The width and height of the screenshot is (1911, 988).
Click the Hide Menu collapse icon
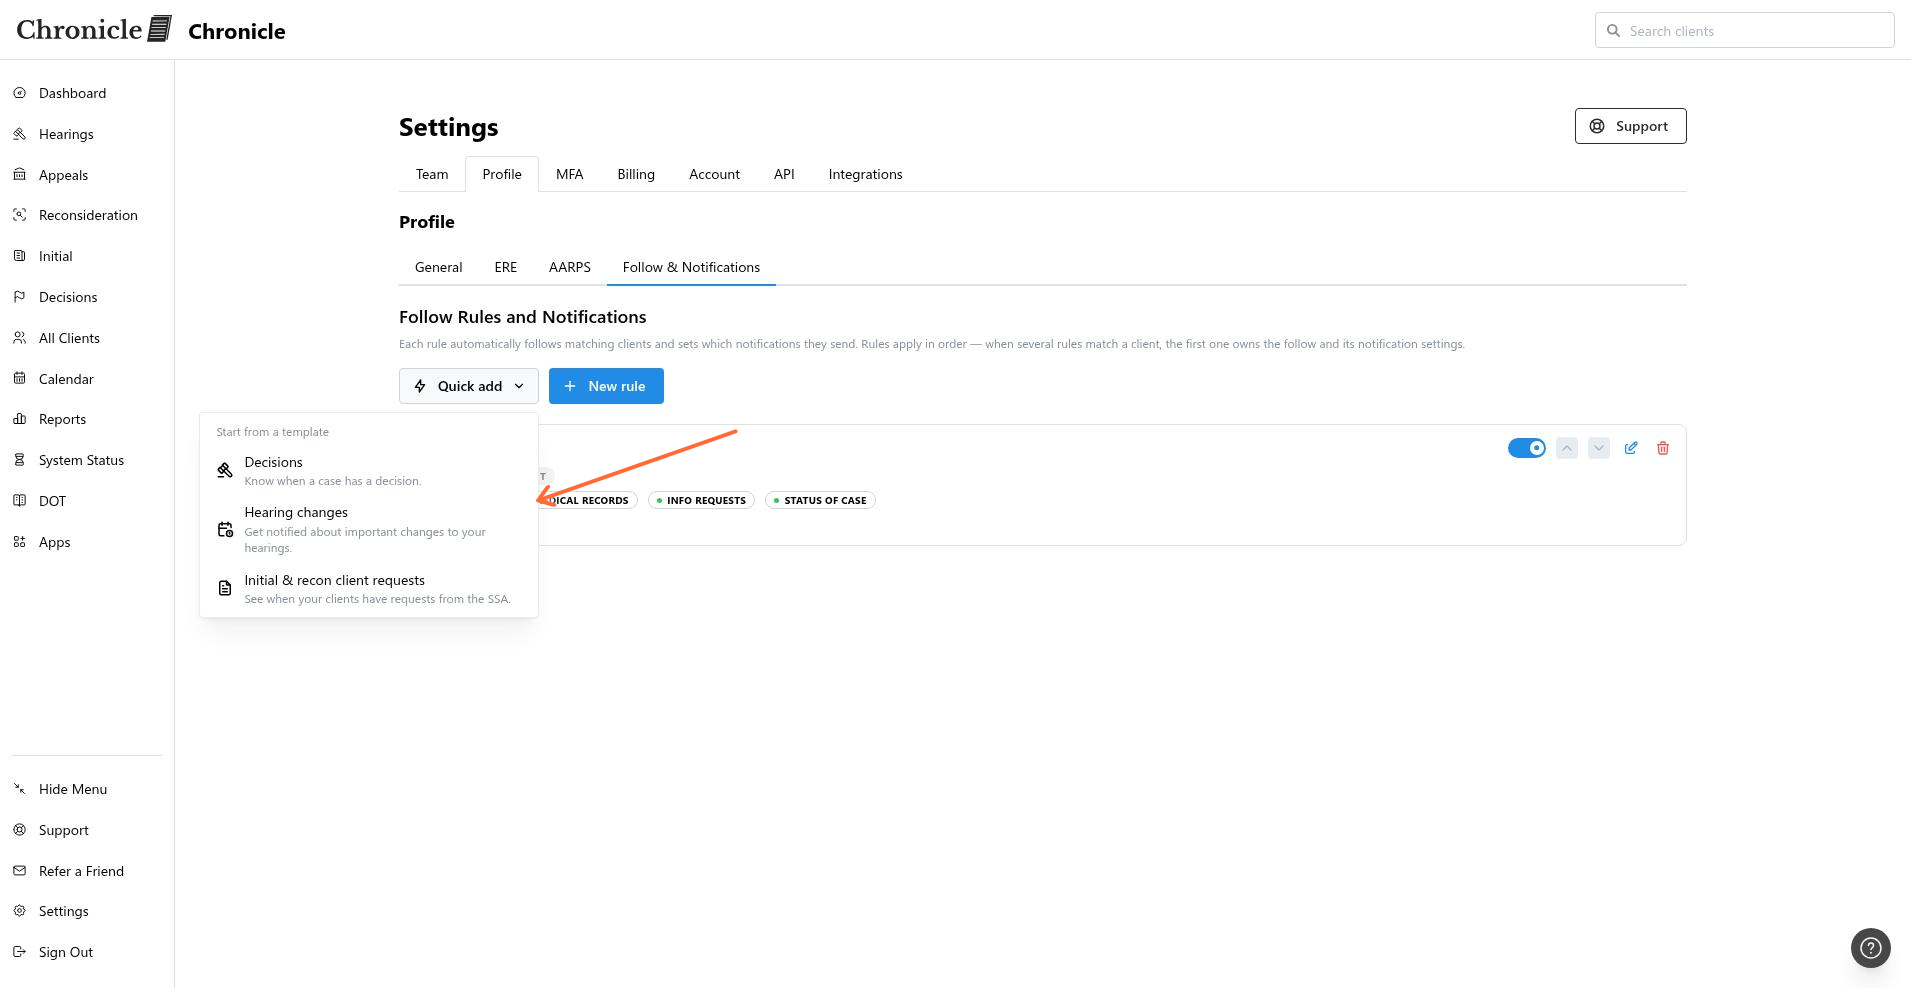pos(19,789)
